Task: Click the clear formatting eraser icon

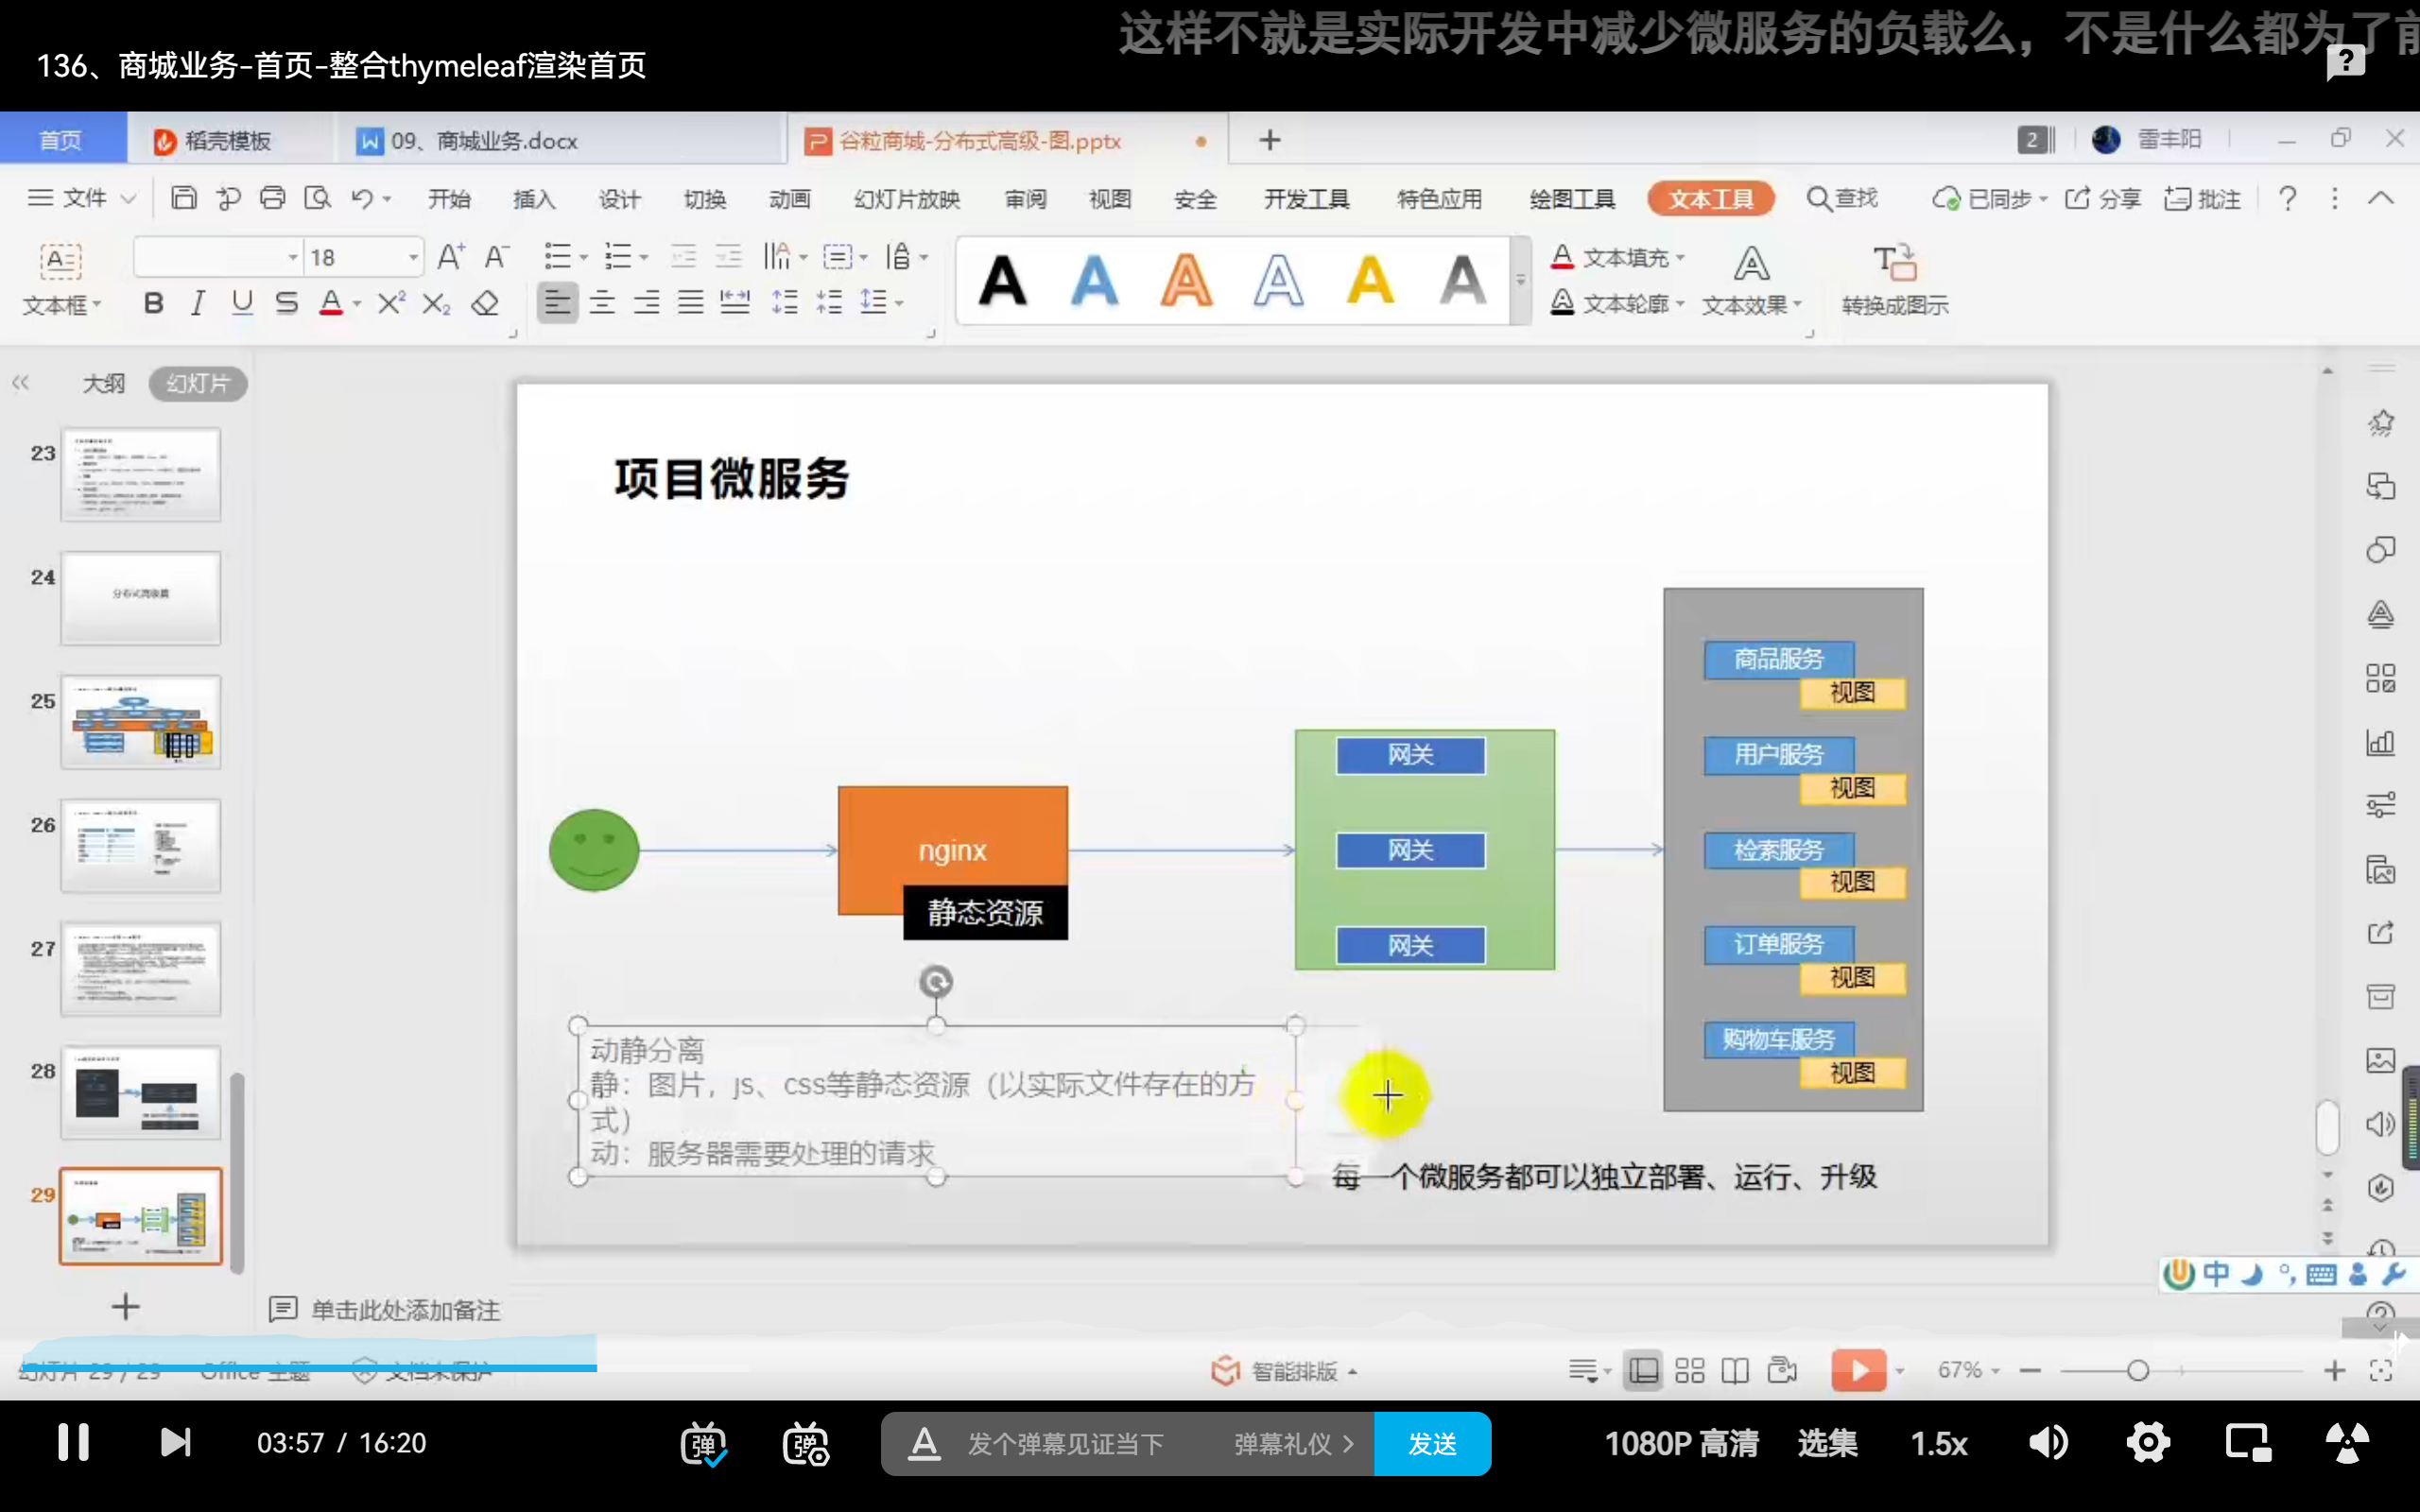Action: click(x=485, y=303)
